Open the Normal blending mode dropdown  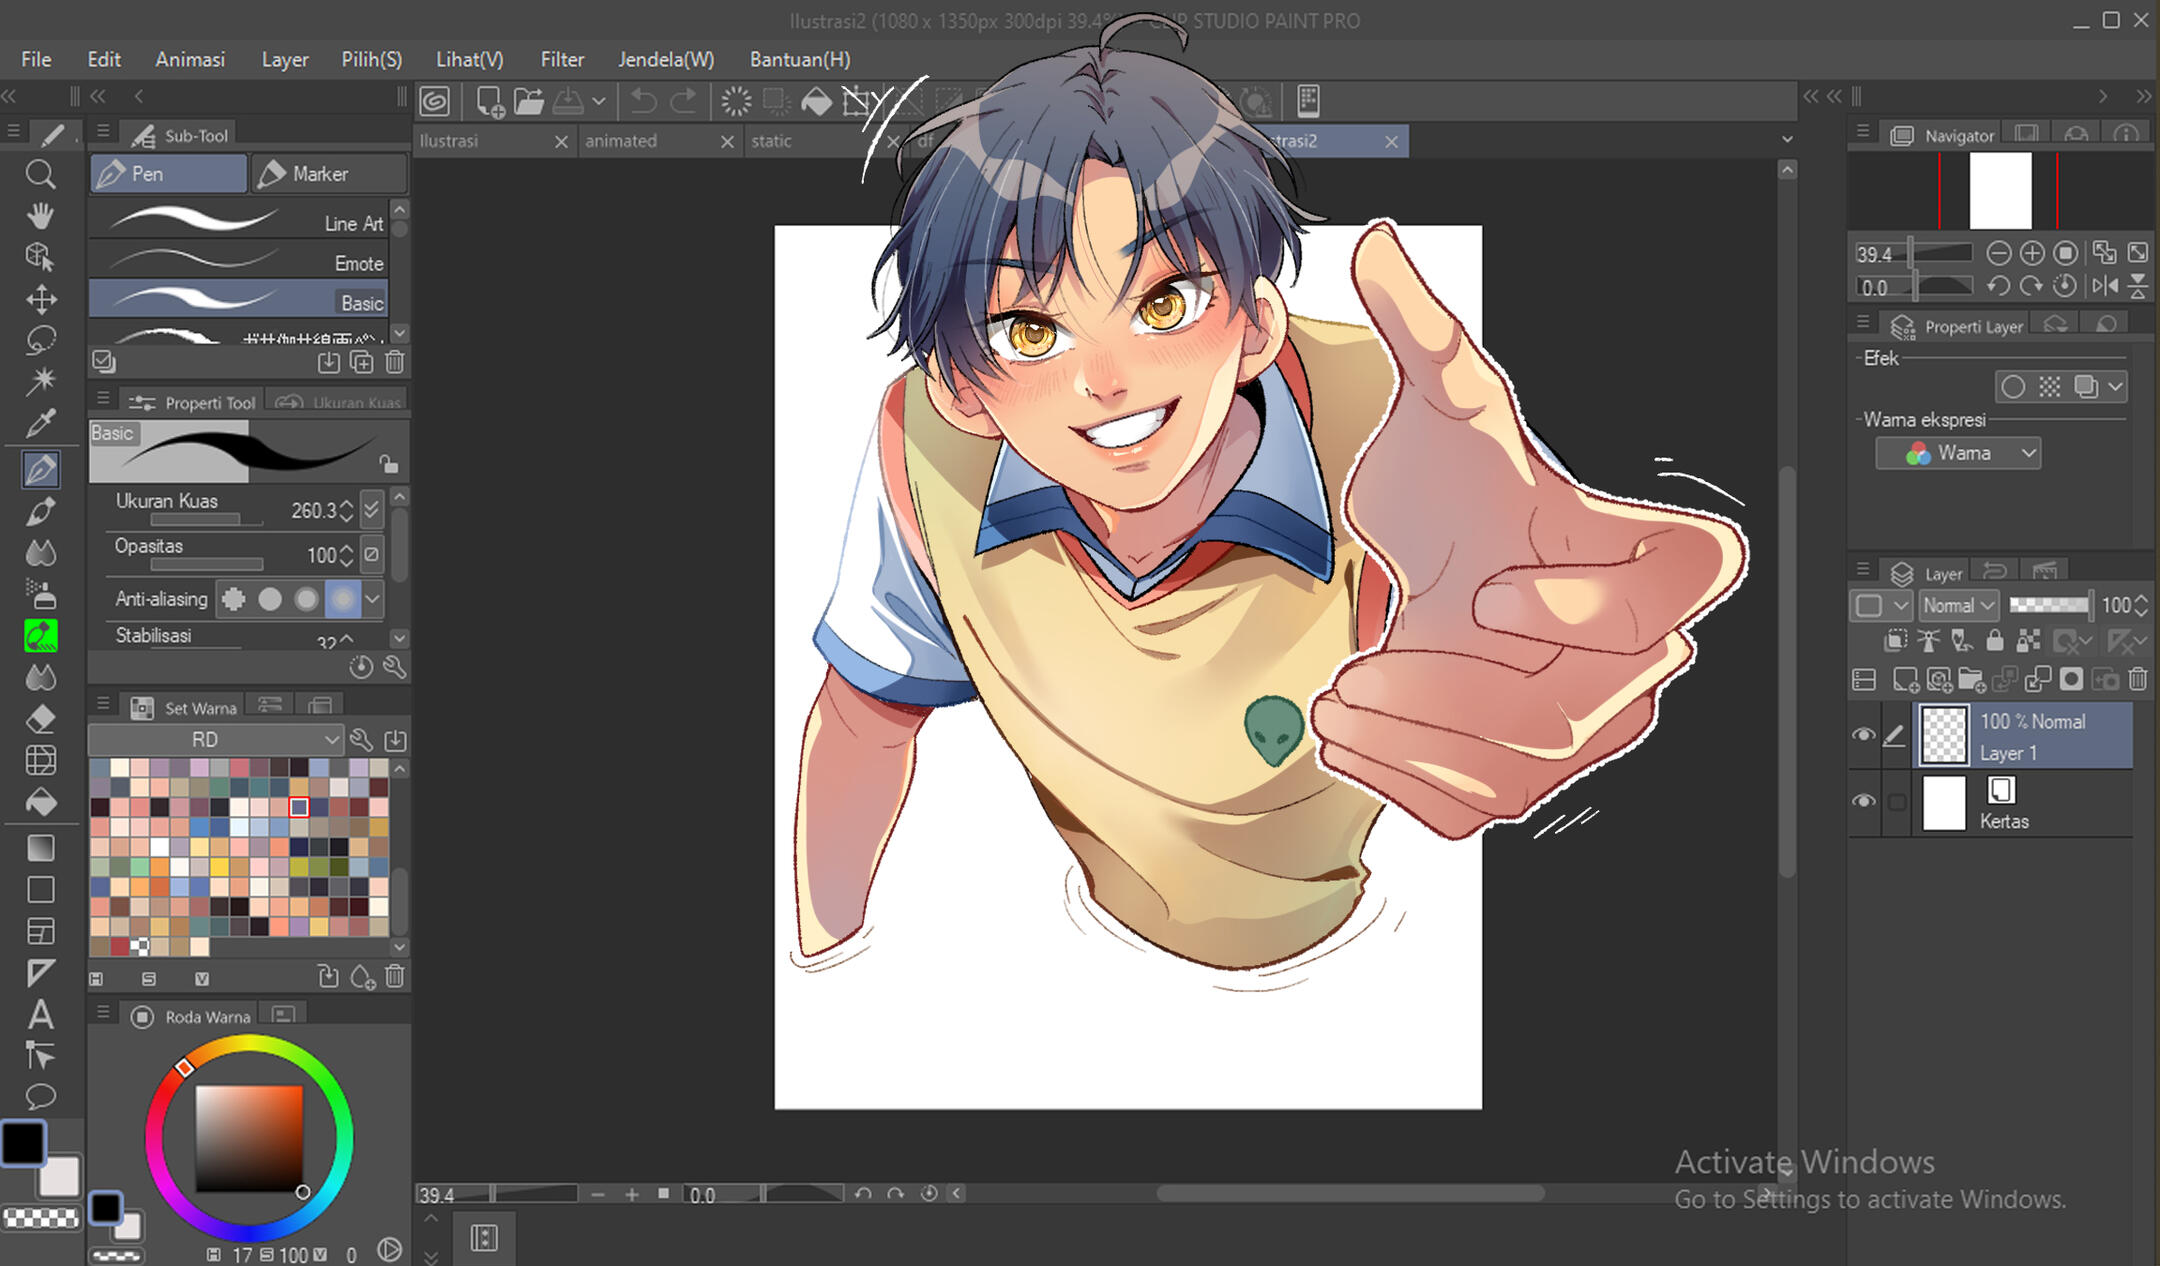[x=1958, y=605]
